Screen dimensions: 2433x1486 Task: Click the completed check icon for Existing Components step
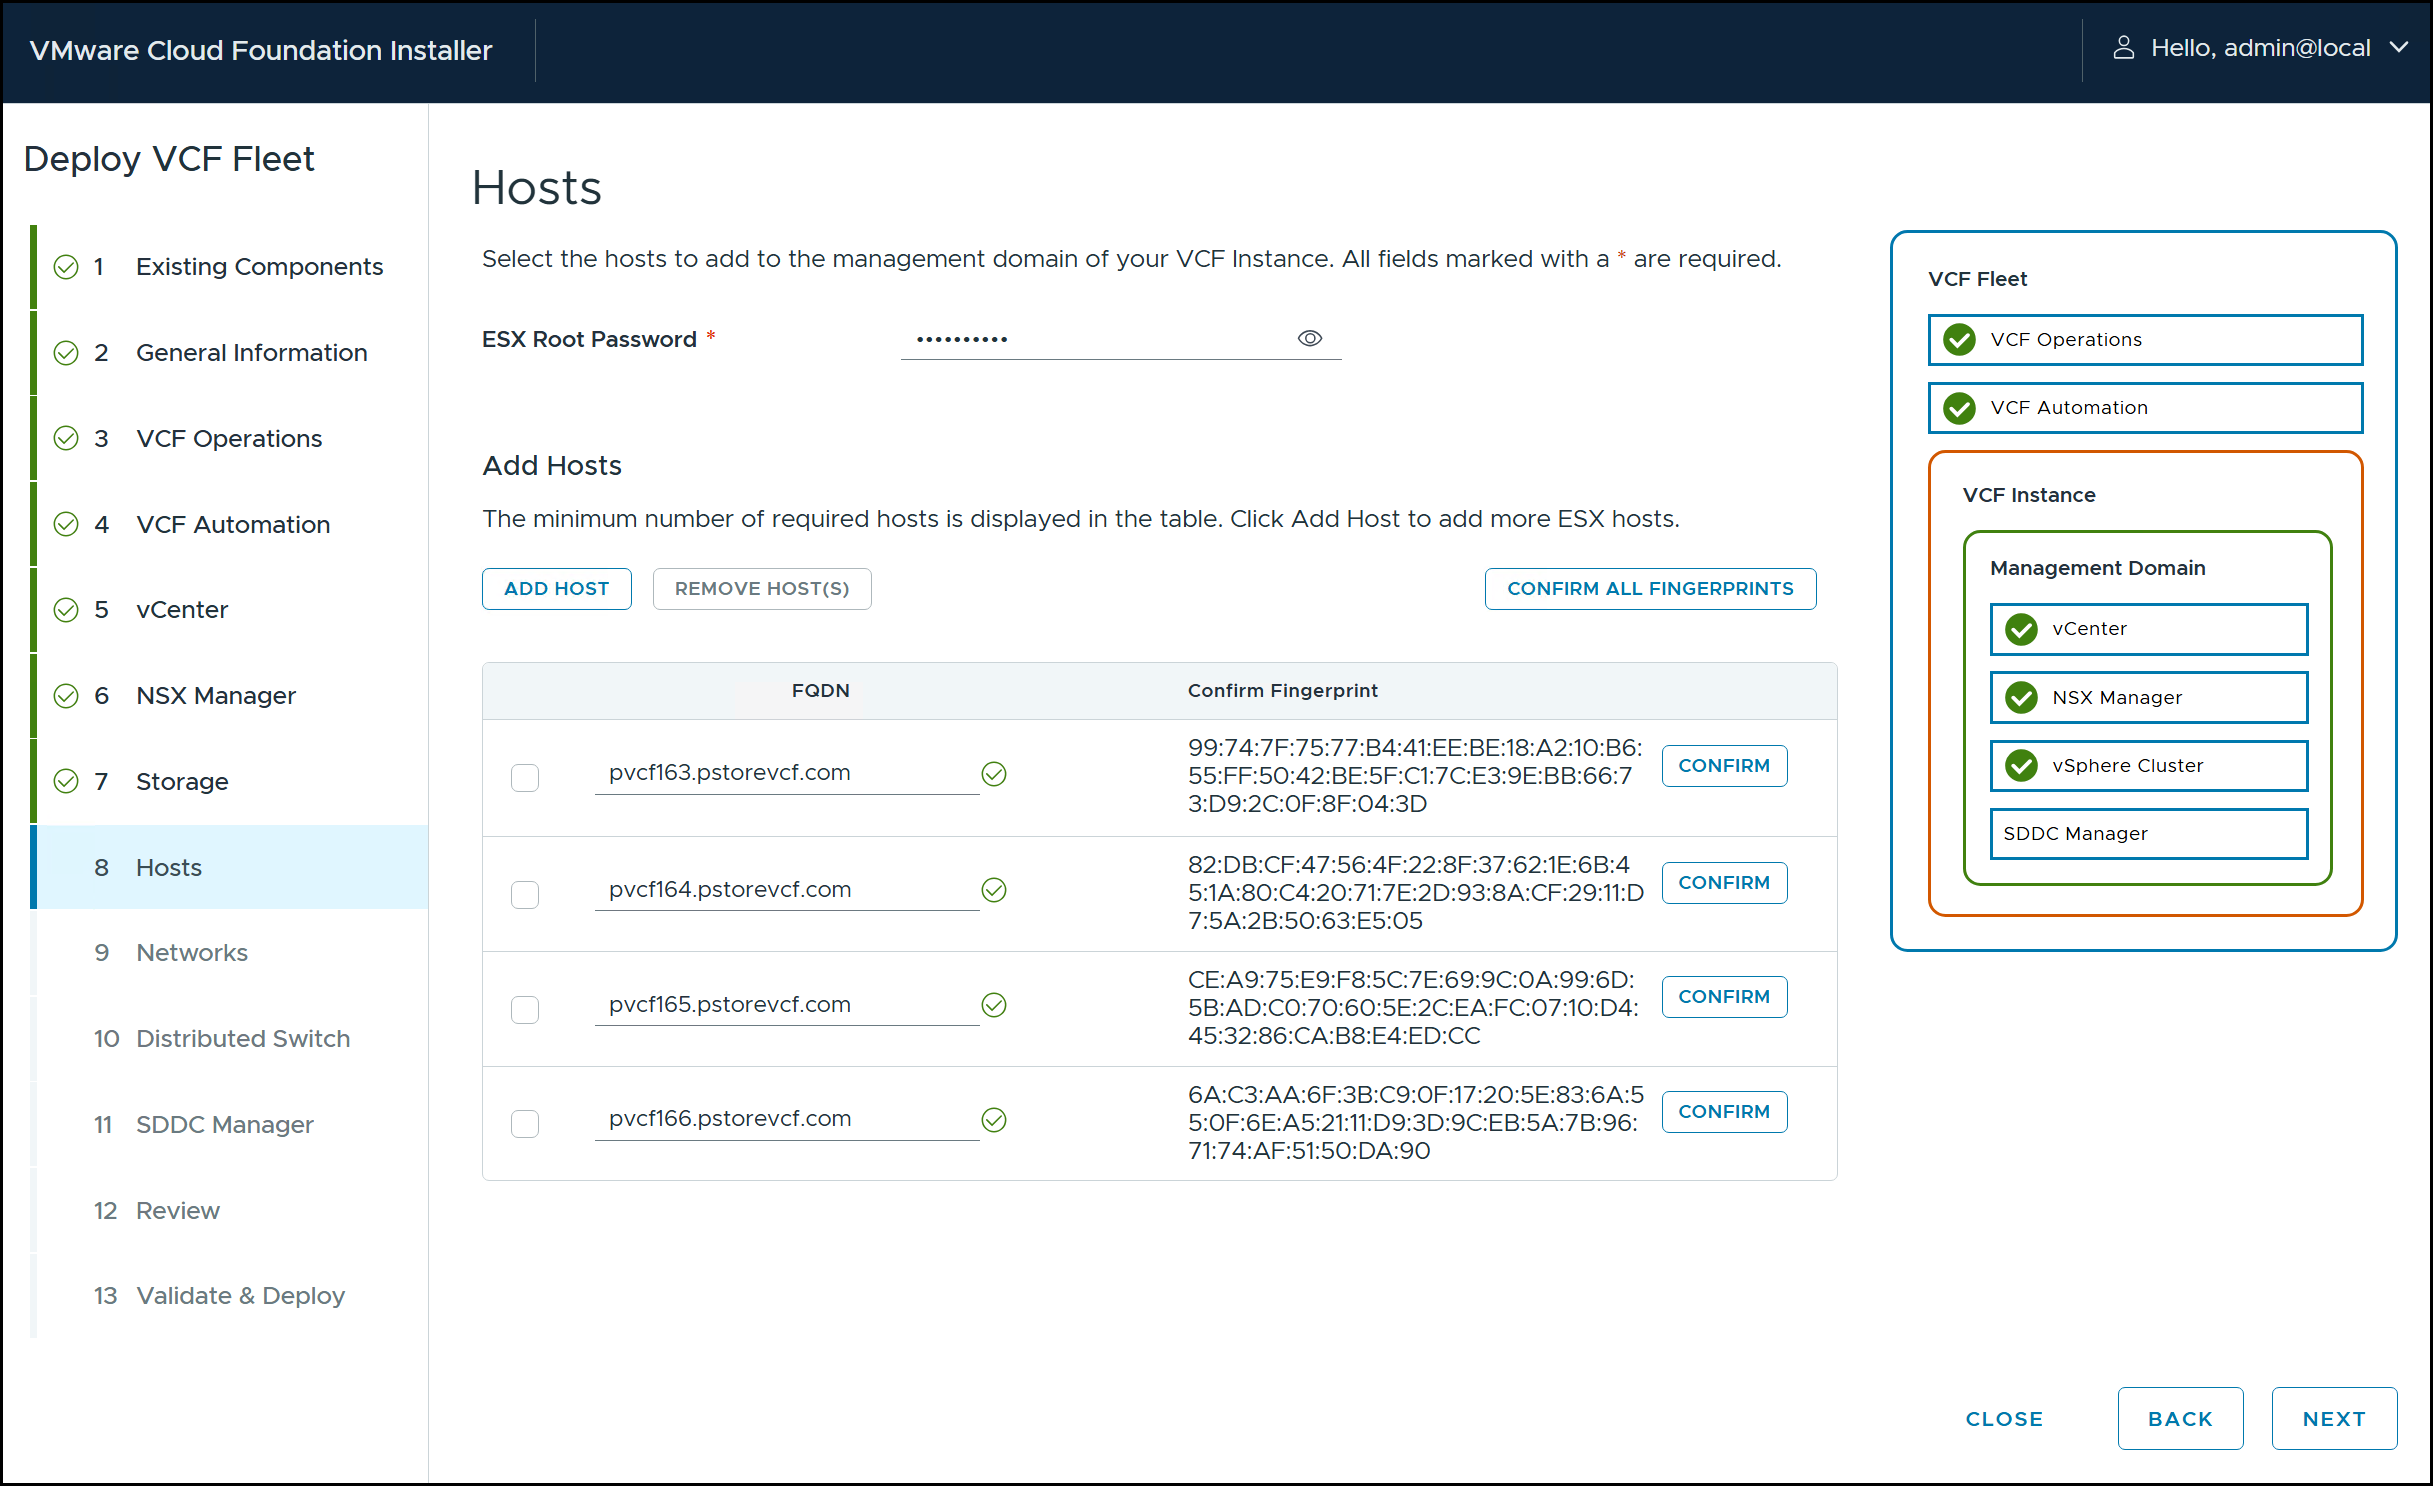[66, 267]
